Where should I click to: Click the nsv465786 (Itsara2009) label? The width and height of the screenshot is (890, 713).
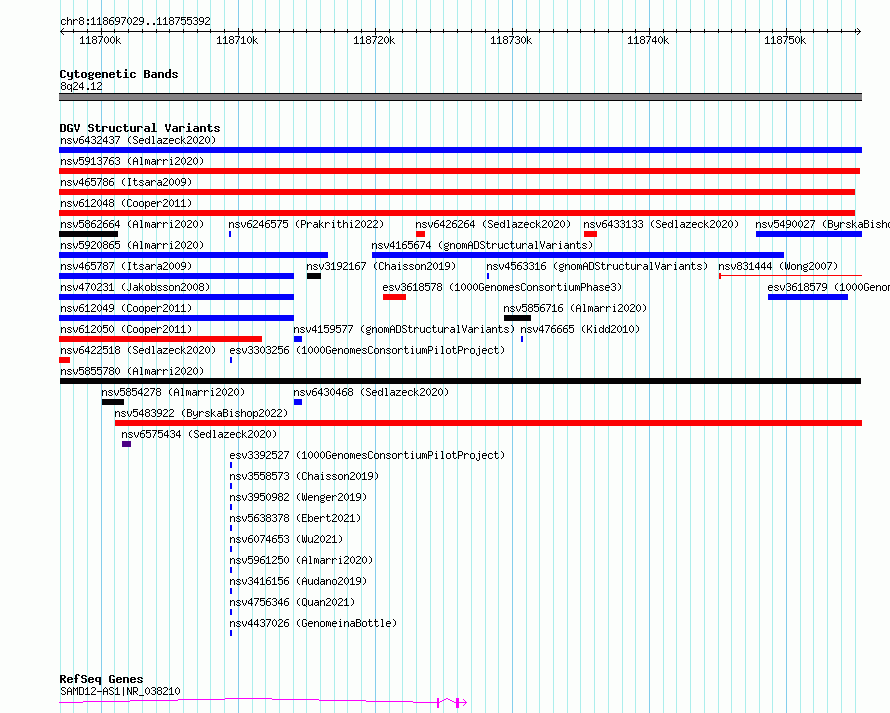(126, 182)
